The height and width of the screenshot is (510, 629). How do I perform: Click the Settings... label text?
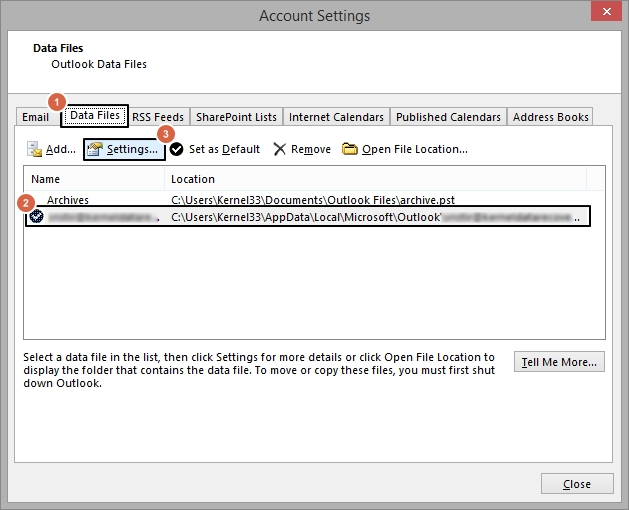pyautogui.click(x=132, y=149)
